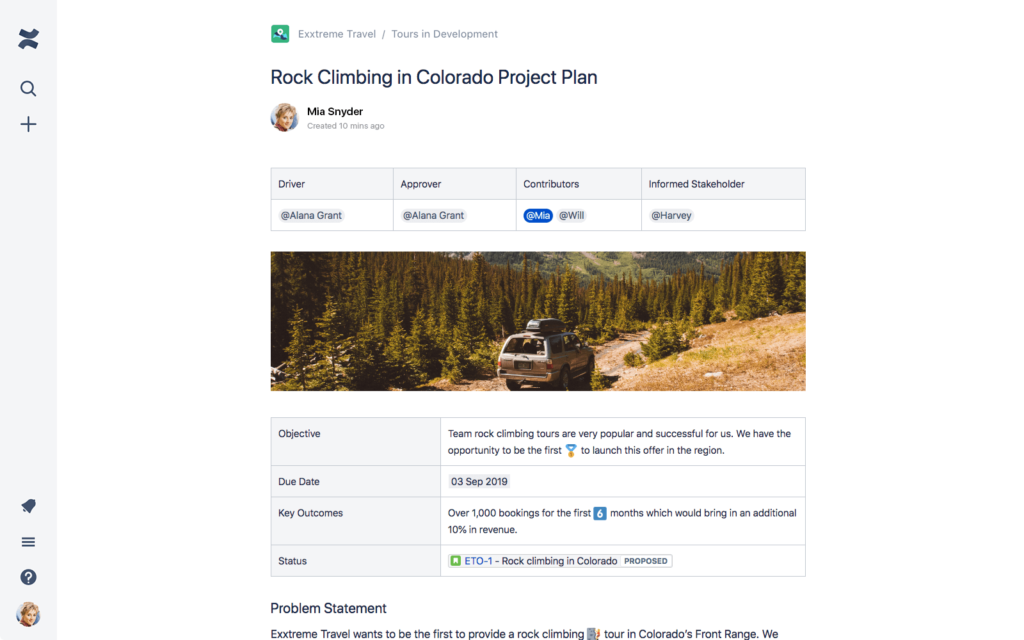Open Confluence home via the sidebar logo
The image size is (1024, 640).
click(x=28, y=39)
